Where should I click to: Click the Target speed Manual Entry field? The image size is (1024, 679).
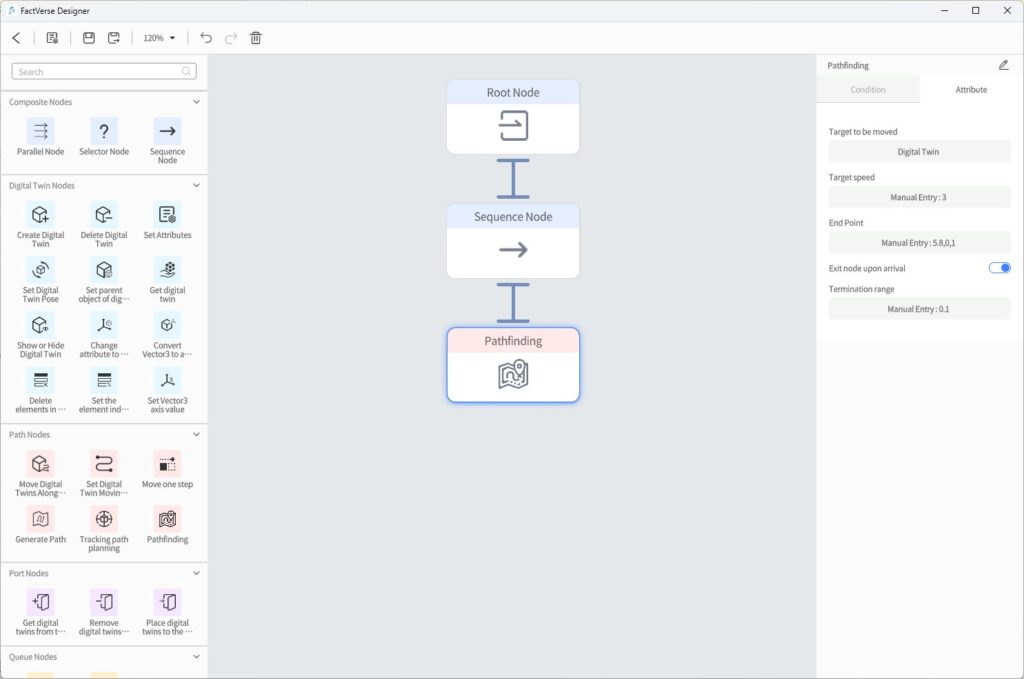click(919, 196)
